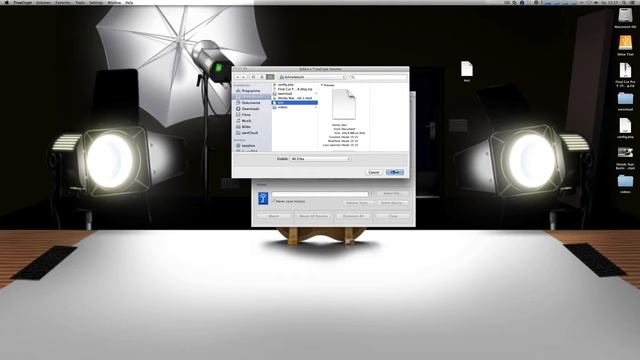Viewport: 640px width, 360px height.
Task: Click the Mount button in TrueCrypt
Action: [x=273, y=216]
